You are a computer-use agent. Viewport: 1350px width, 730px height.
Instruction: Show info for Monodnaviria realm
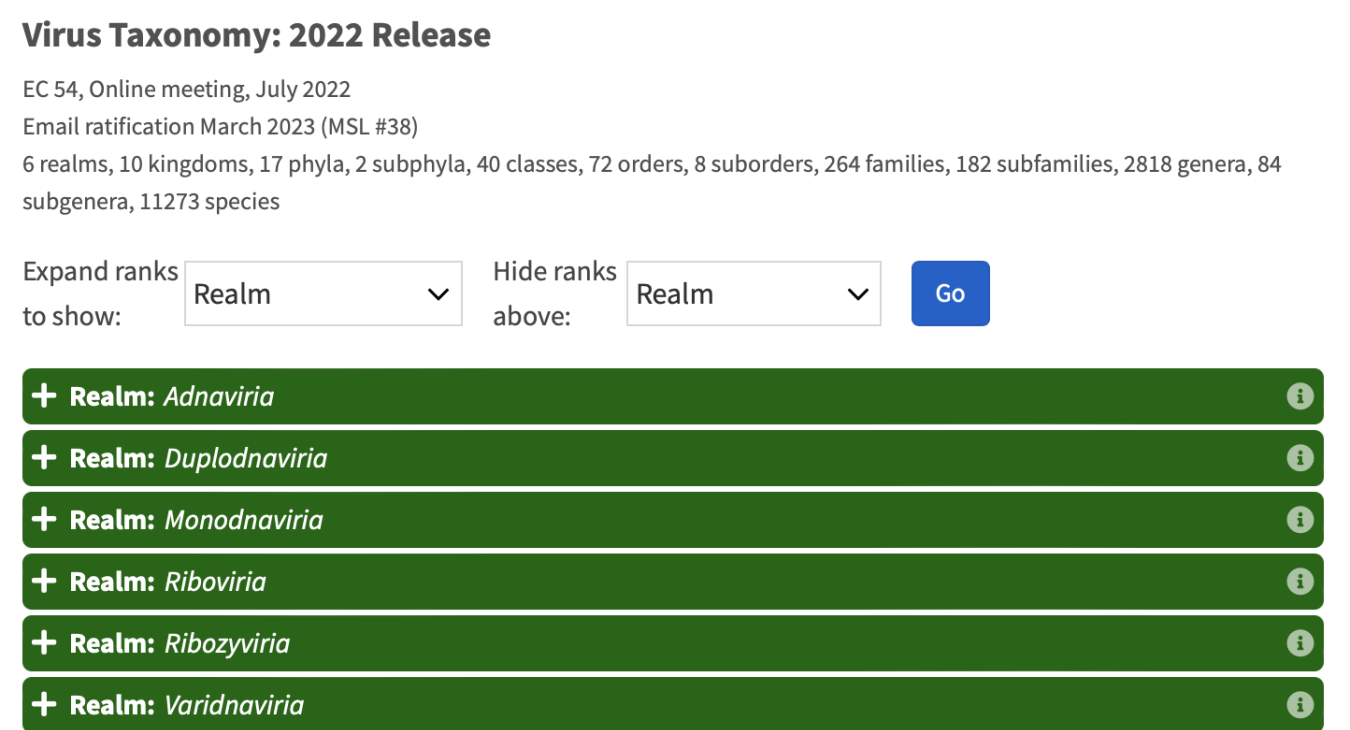(1299, 520)
